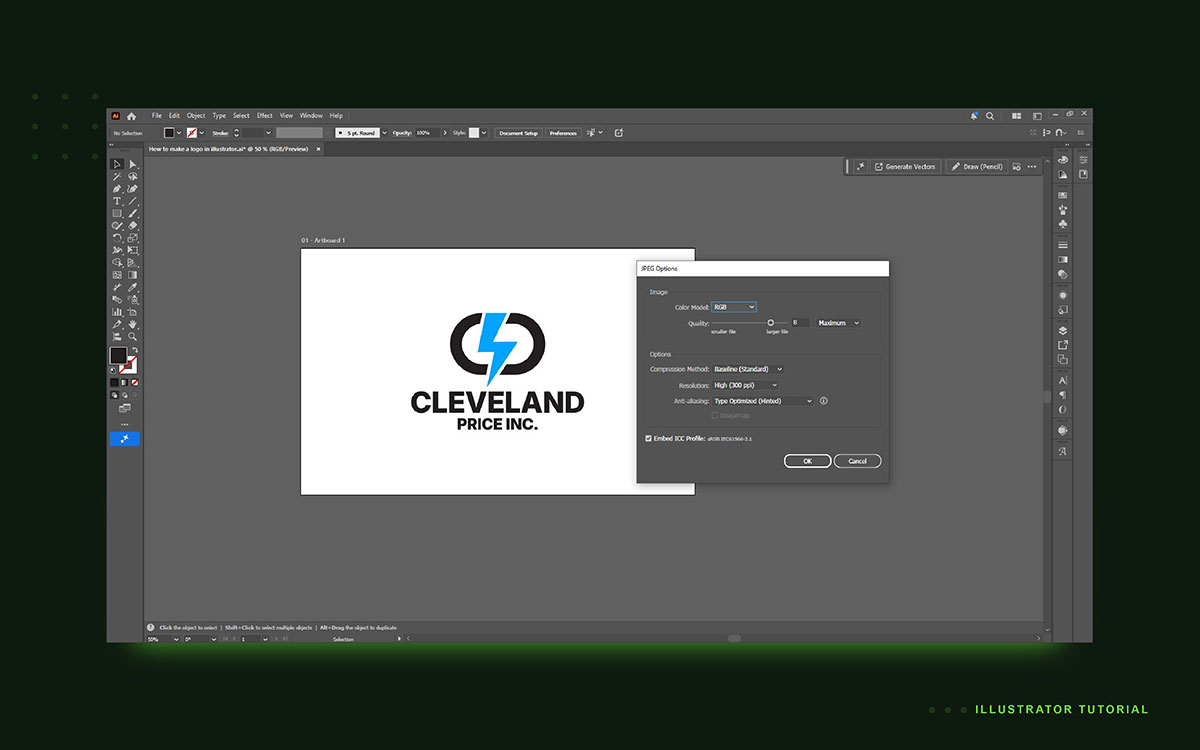This screenshot has height=750, width=1200.
Task: Set the paint mode to Color
Action: click(x=114, y=383)
